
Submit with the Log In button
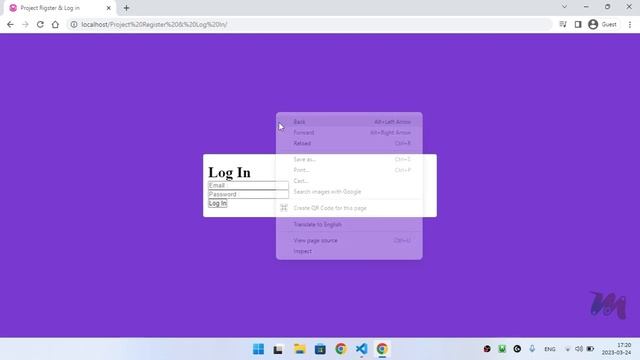218,203
